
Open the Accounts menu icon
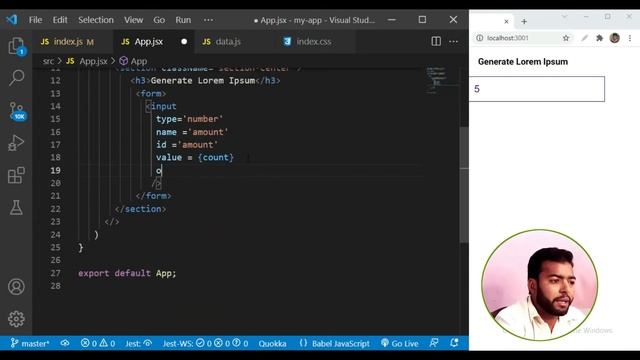pyautogui.click(x=16, y=287)
